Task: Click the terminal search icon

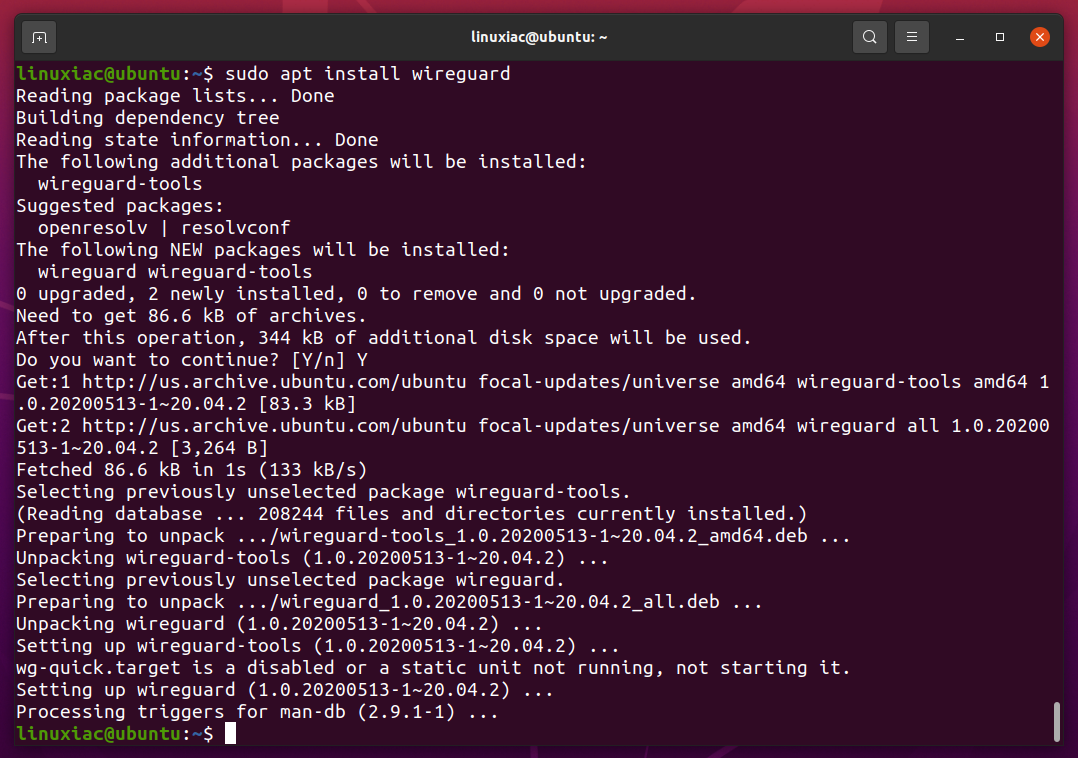Action: [870, 38]
